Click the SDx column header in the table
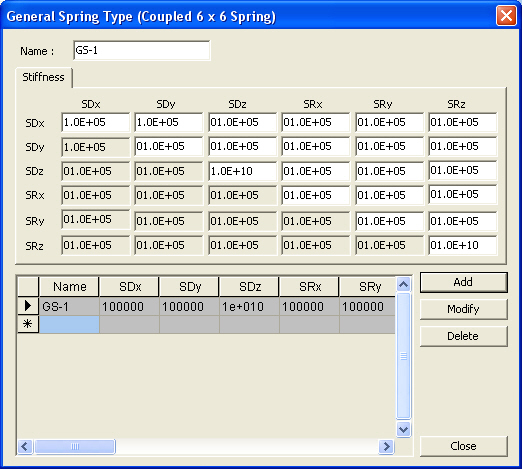This screenshot has height=469, width=522. (129, 287)
